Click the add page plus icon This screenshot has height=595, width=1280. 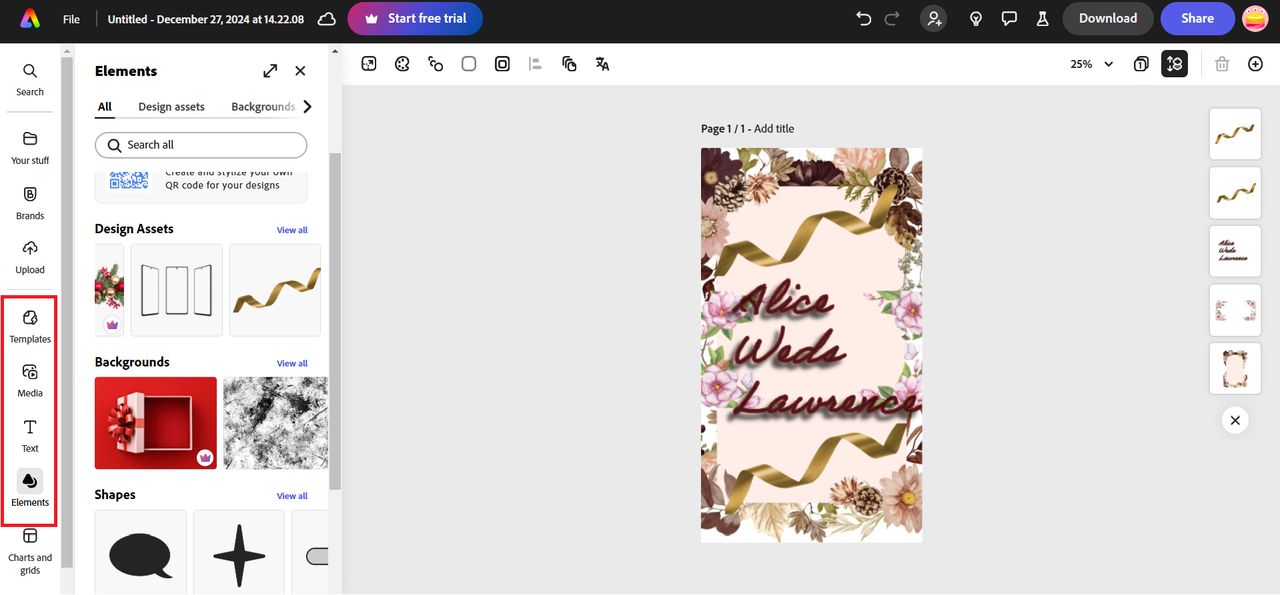pyautogui.click(x=1256, y=64)
